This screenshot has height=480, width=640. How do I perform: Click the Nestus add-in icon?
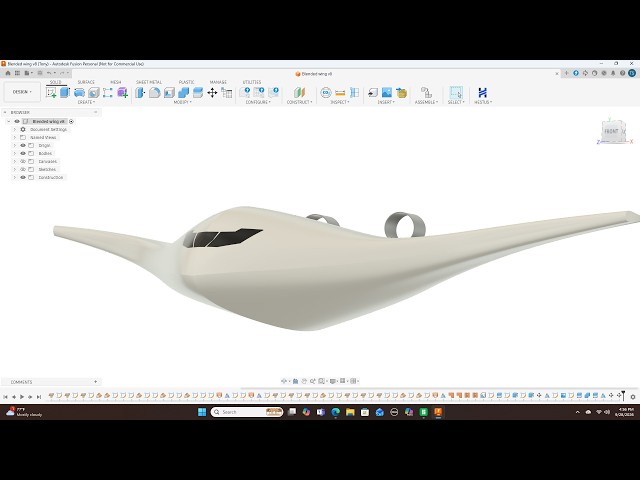(482, 93)
